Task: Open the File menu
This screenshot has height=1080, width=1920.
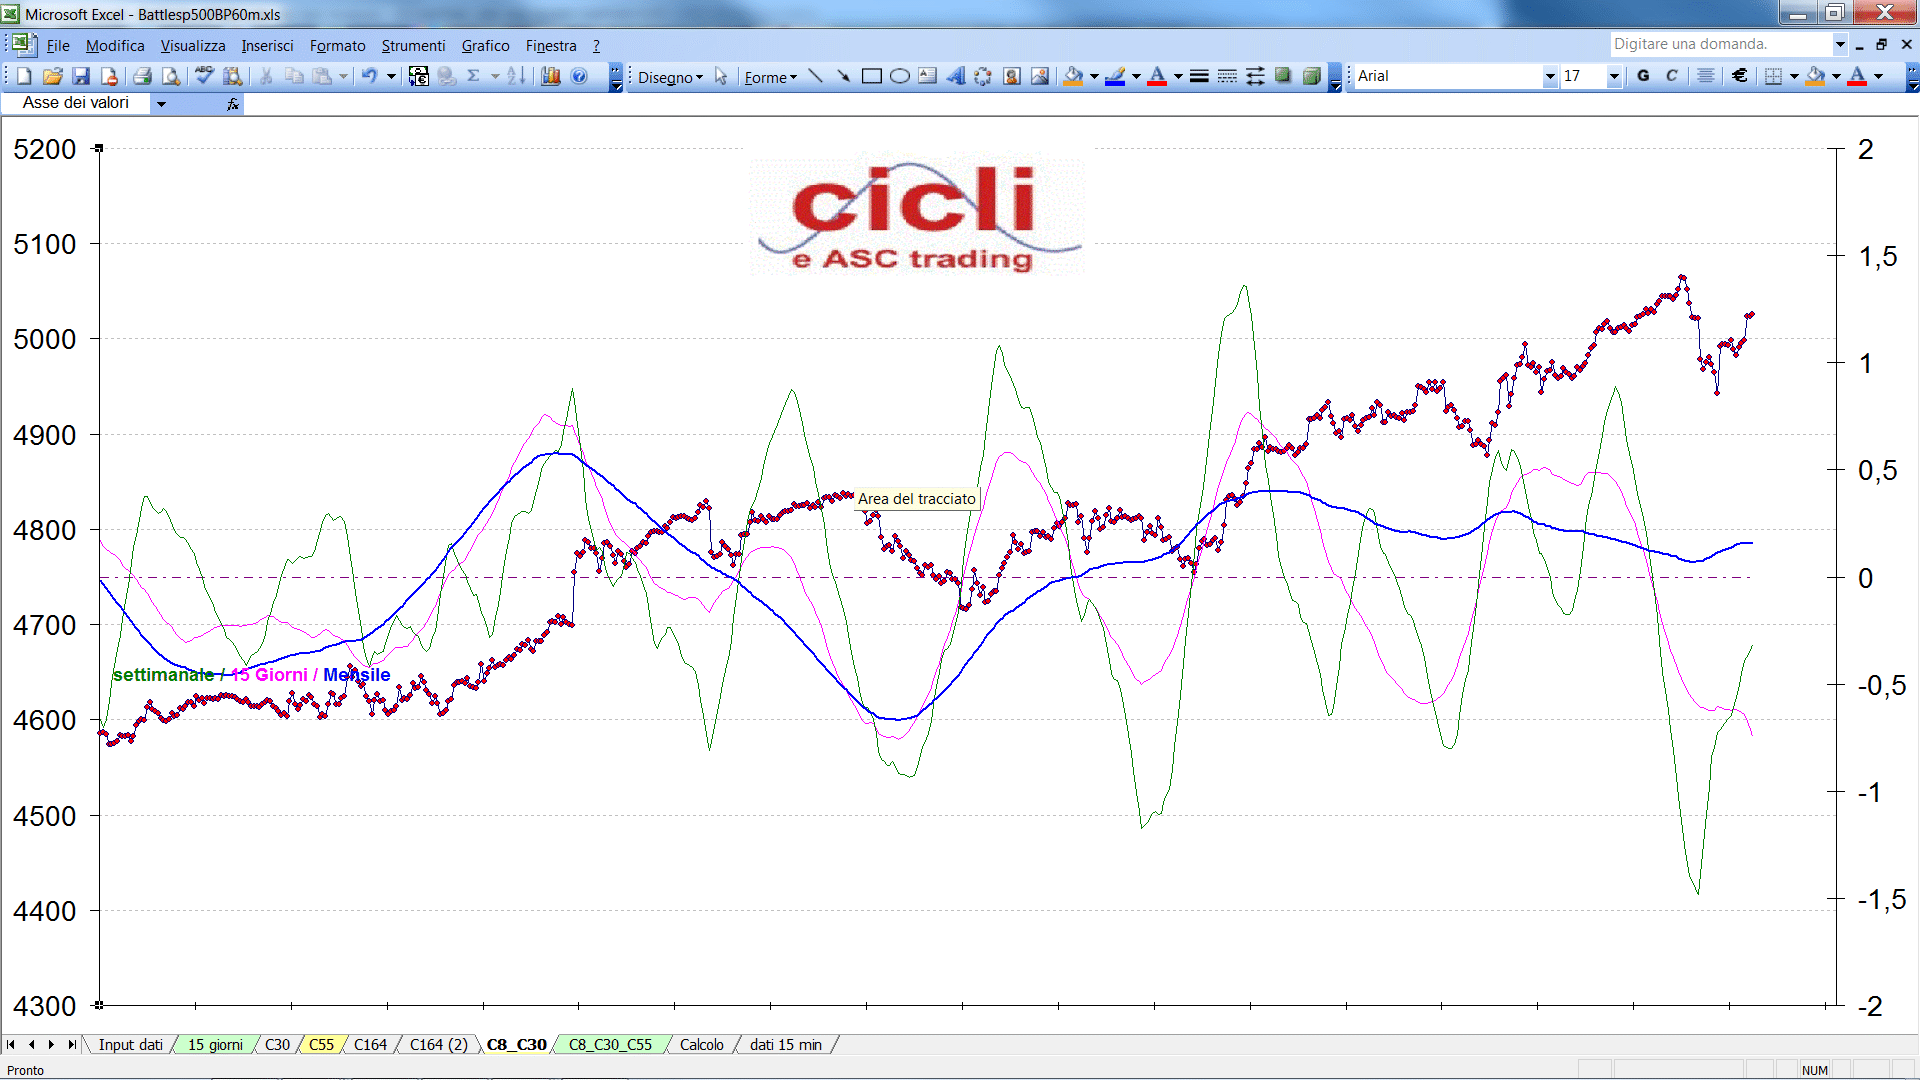Action: 58,46
